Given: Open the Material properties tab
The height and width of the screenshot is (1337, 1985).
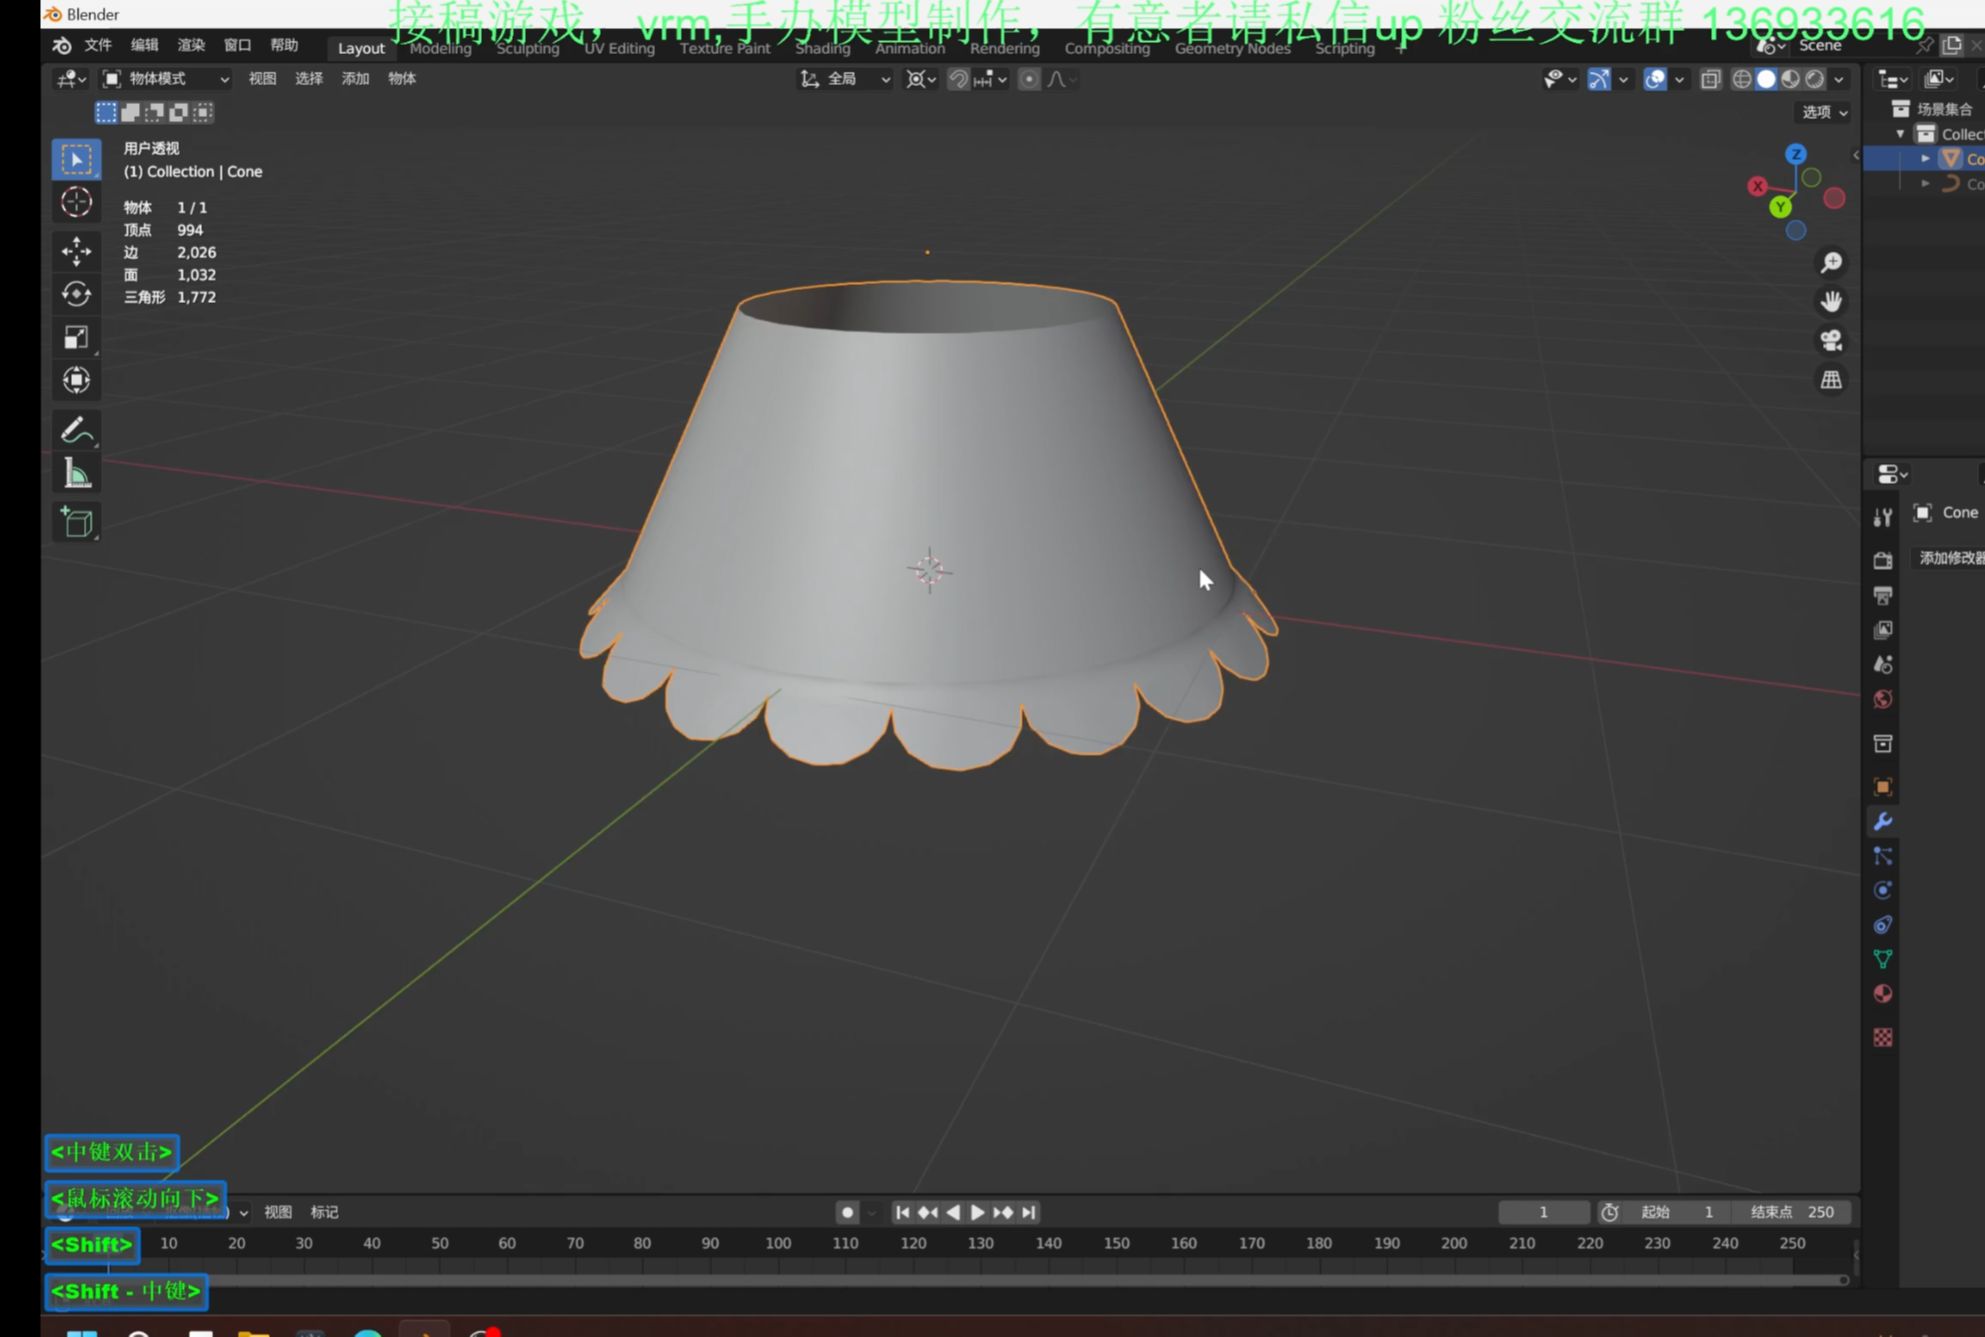Looking at the screenshot, I should point(1883,993).
